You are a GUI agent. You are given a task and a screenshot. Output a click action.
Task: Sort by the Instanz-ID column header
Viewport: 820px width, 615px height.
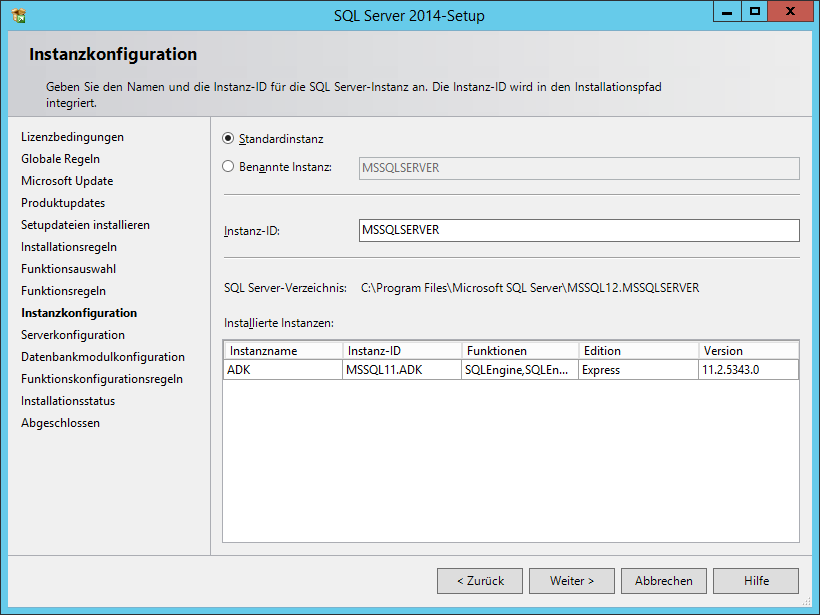[400, 351]
